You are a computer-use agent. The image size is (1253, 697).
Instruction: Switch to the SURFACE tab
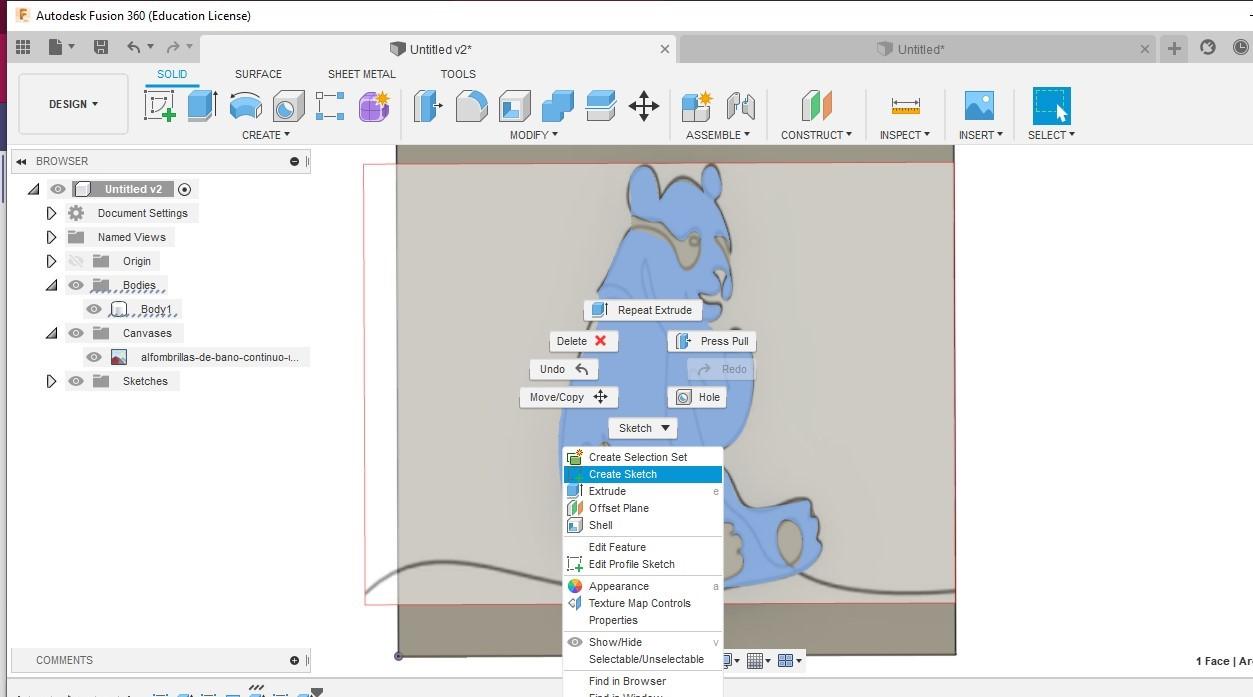tap(258, 74)
